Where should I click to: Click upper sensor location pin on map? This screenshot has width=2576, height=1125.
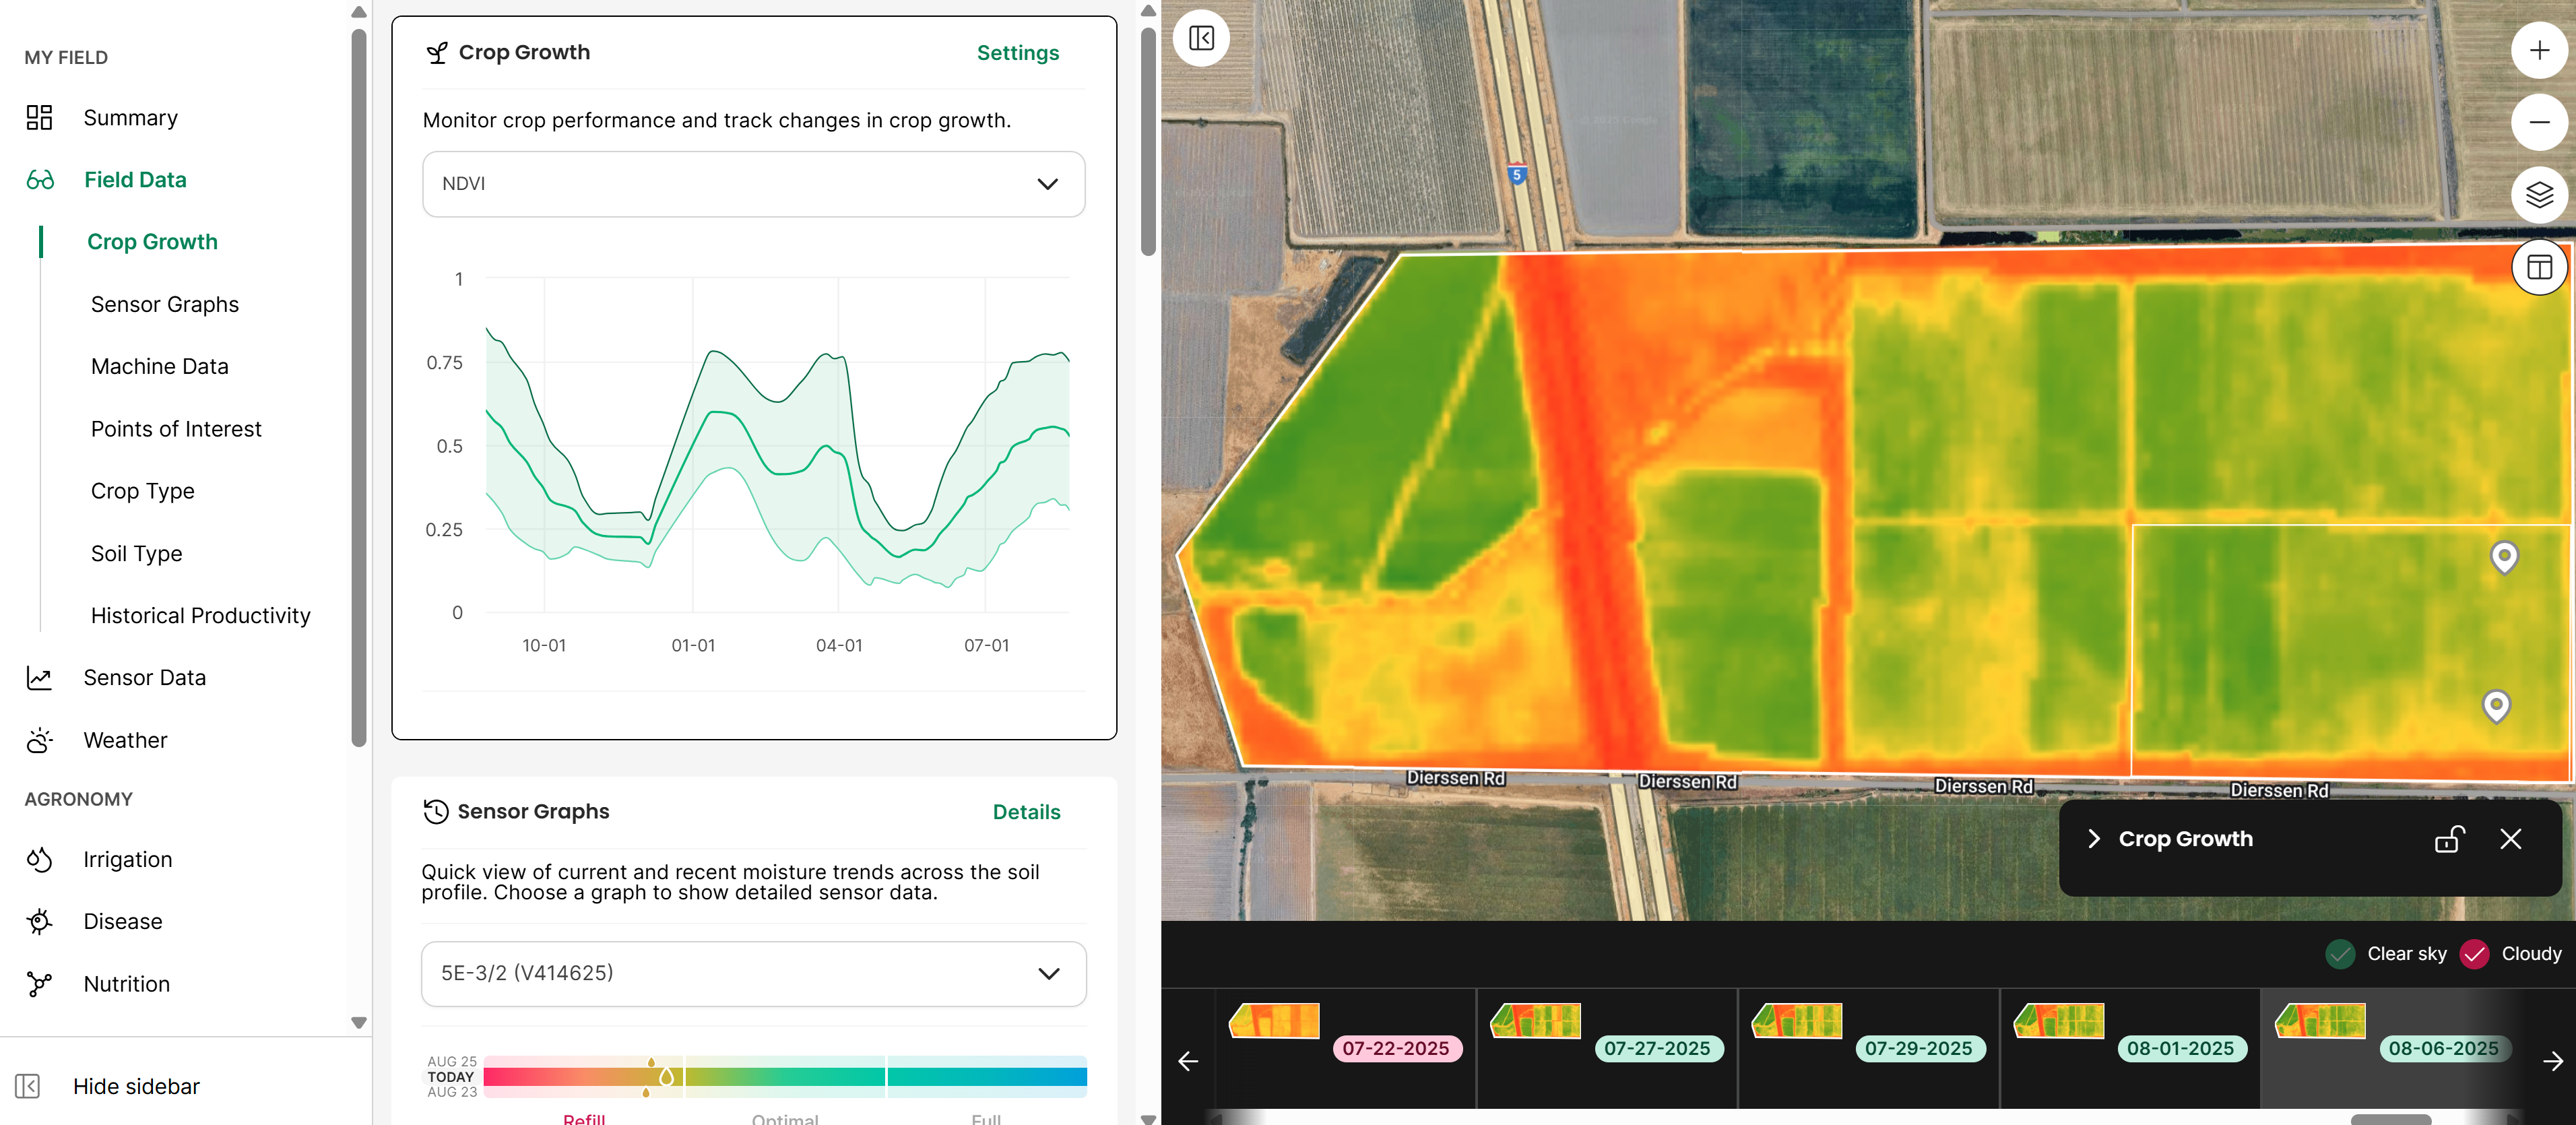pyautogui.click(x=2503, y=555)
